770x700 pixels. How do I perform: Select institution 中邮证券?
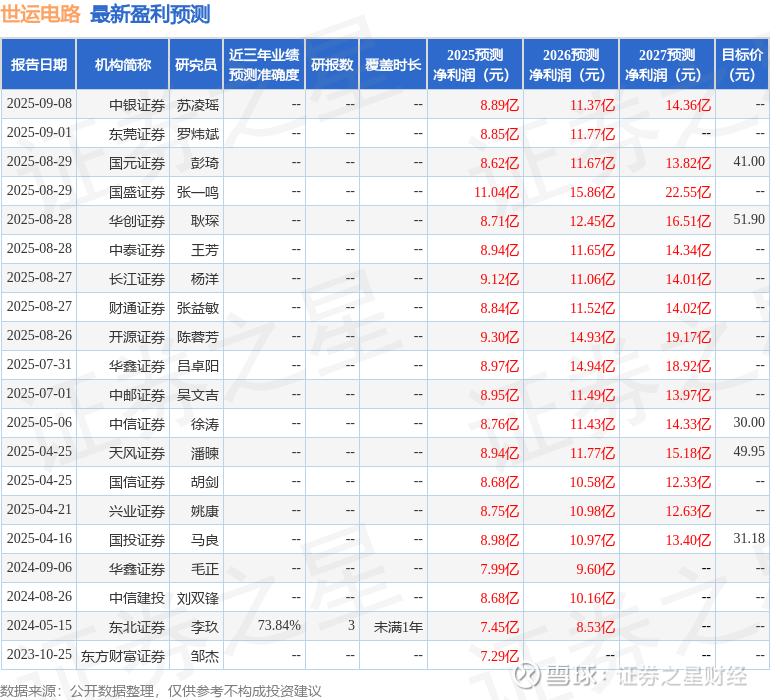pos(137,395)
